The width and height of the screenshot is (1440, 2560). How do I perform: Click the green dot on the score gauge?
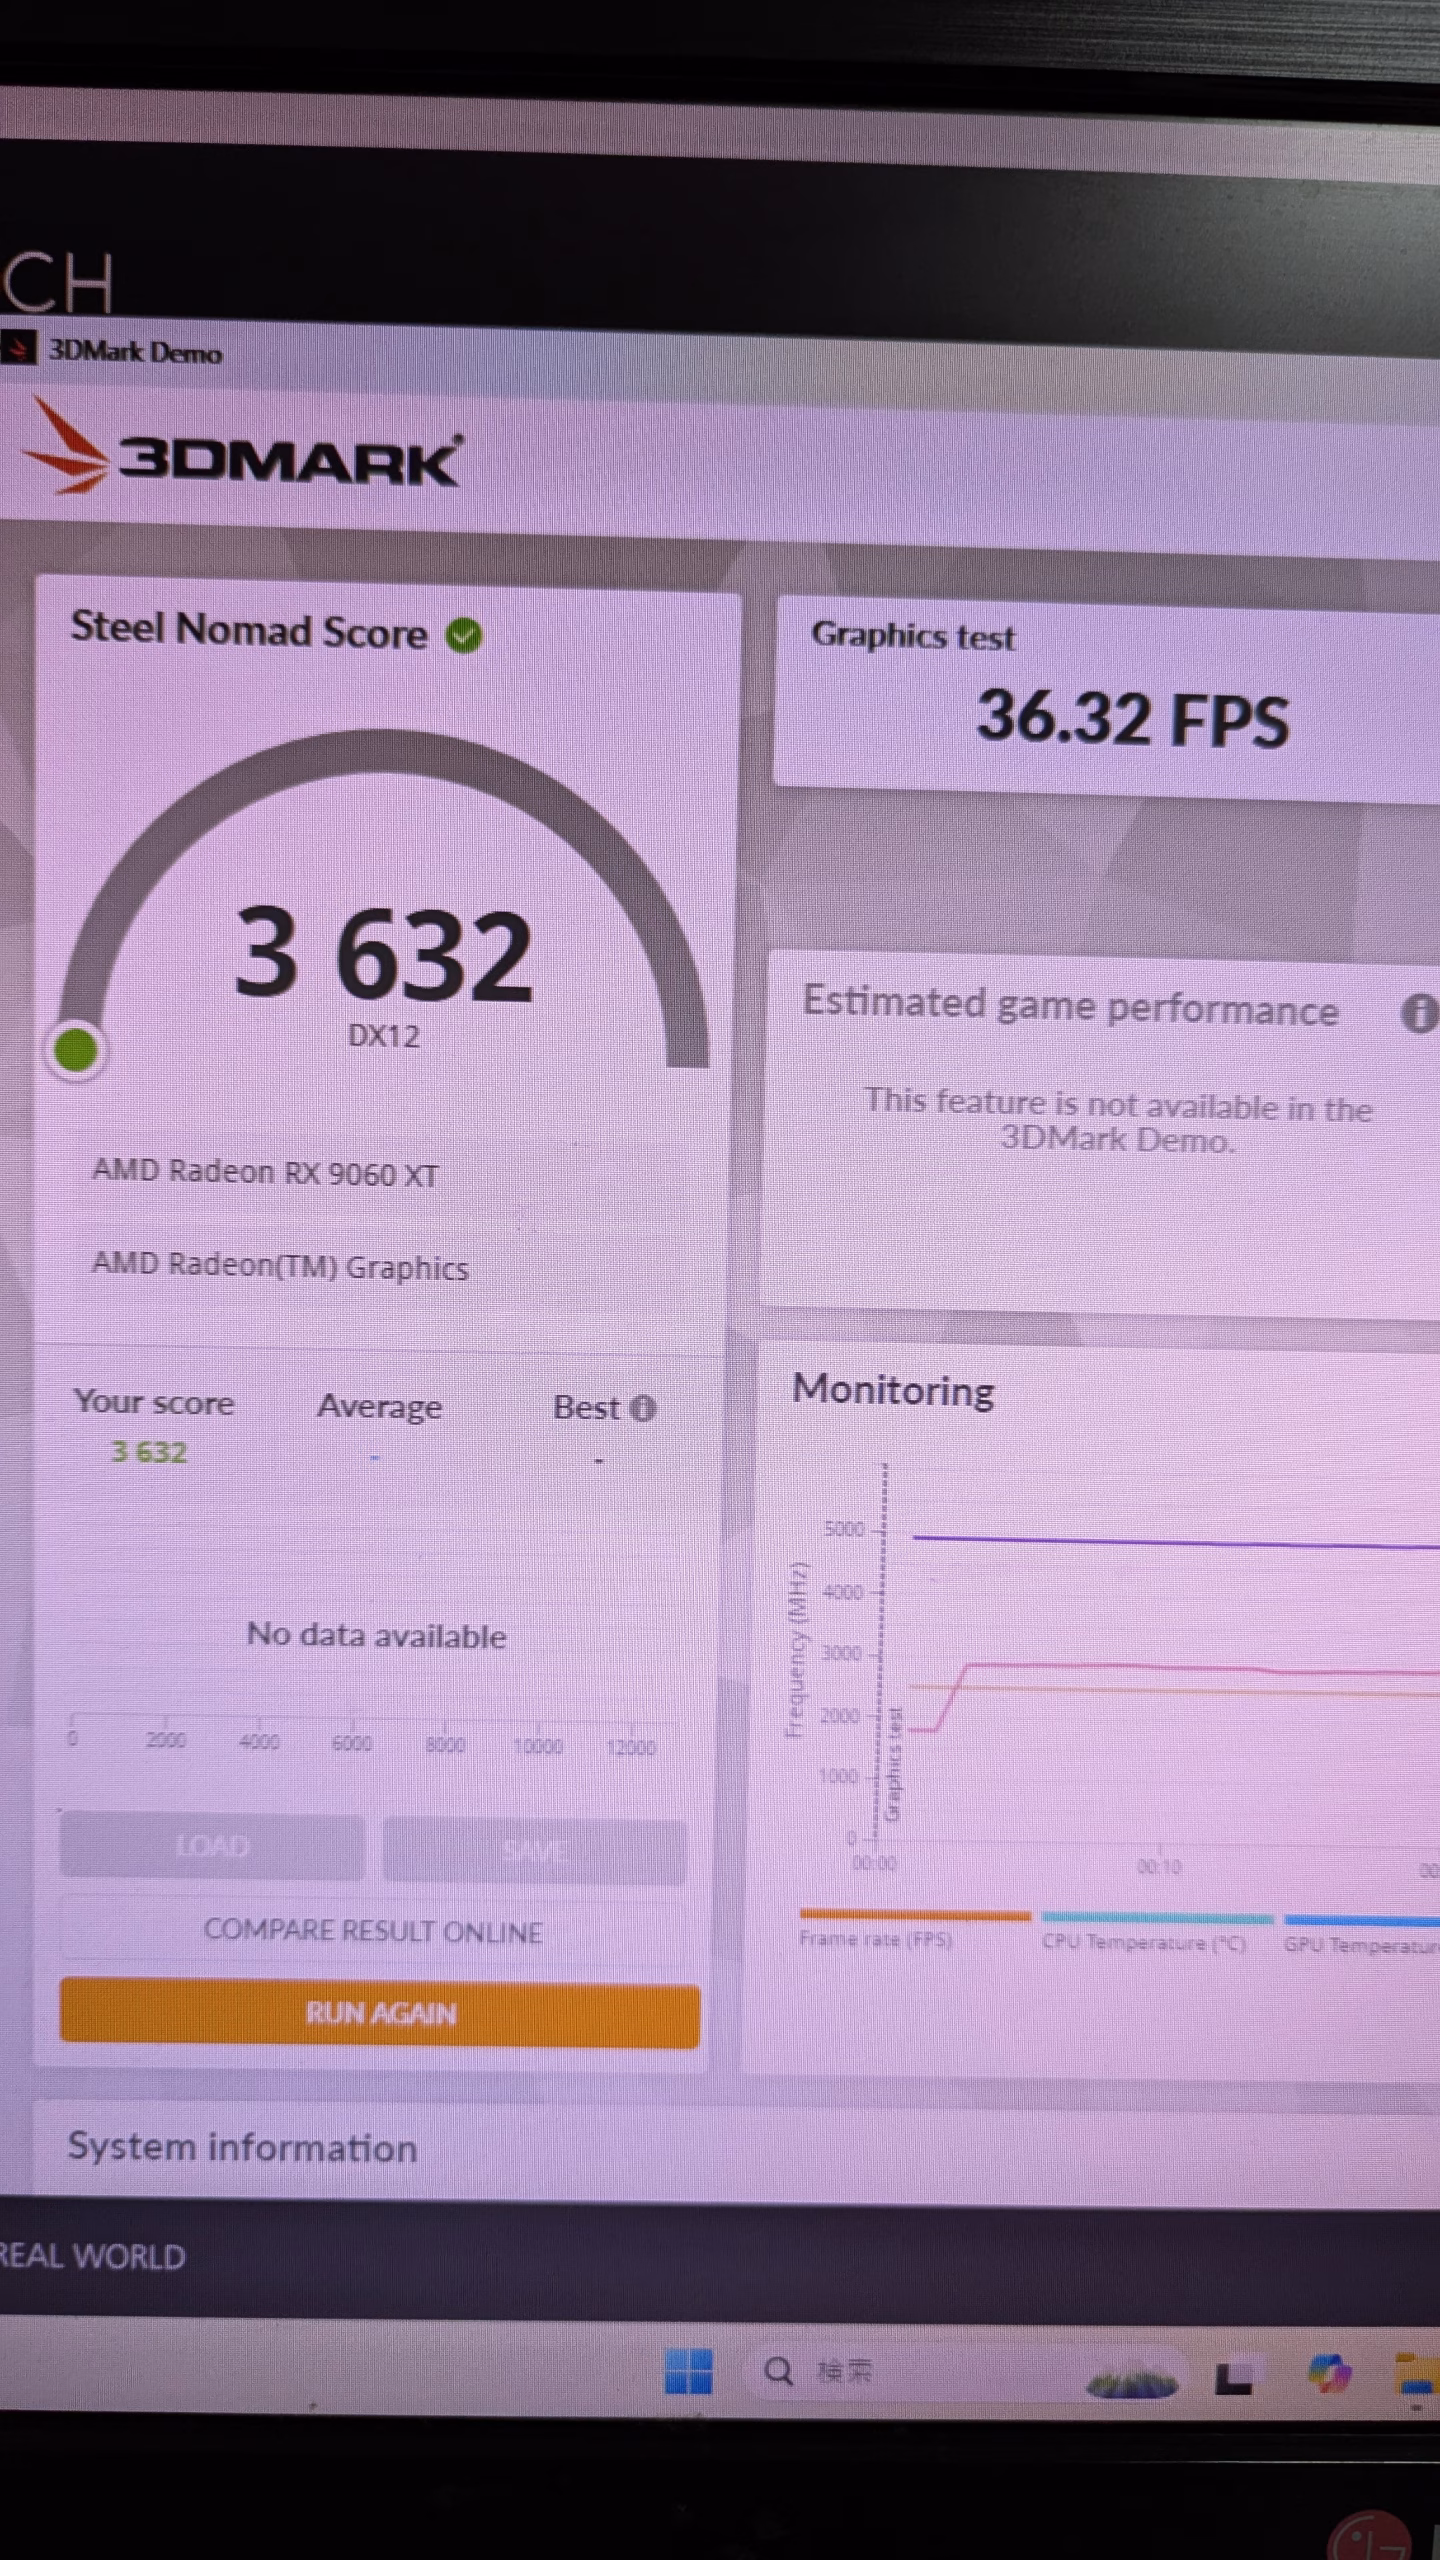point(76,1050)
